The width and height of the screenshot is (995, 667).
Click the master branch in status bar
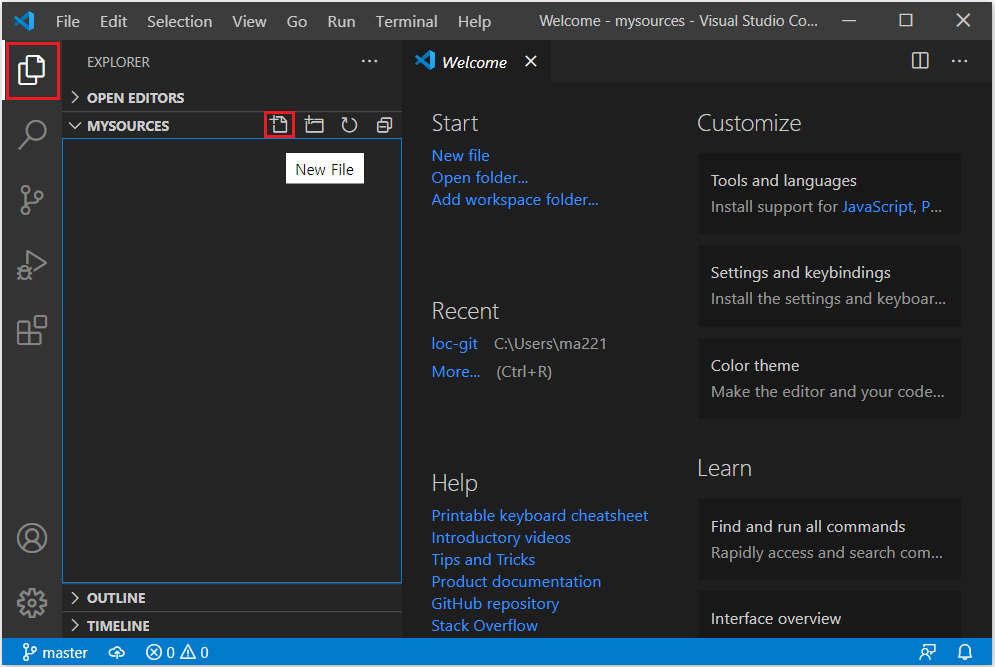55,652
